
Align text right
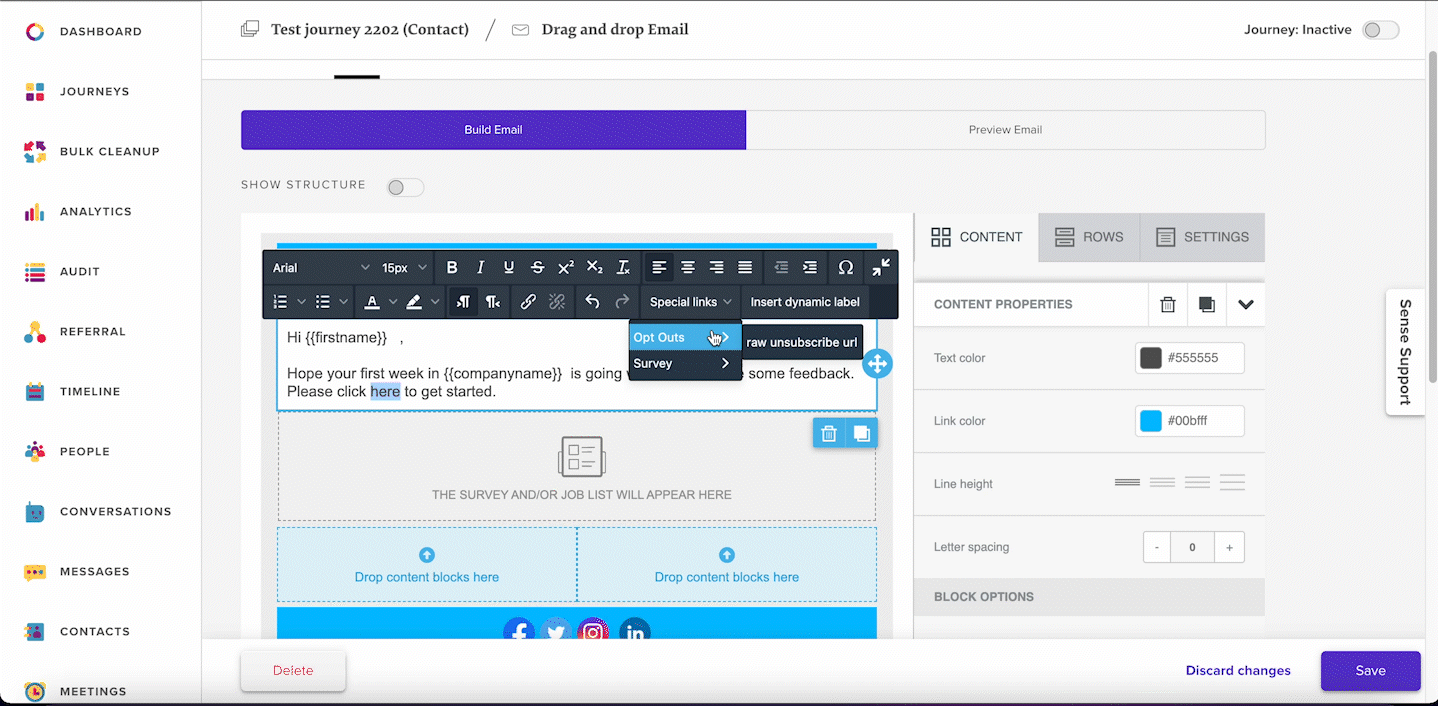click(716, 268)
